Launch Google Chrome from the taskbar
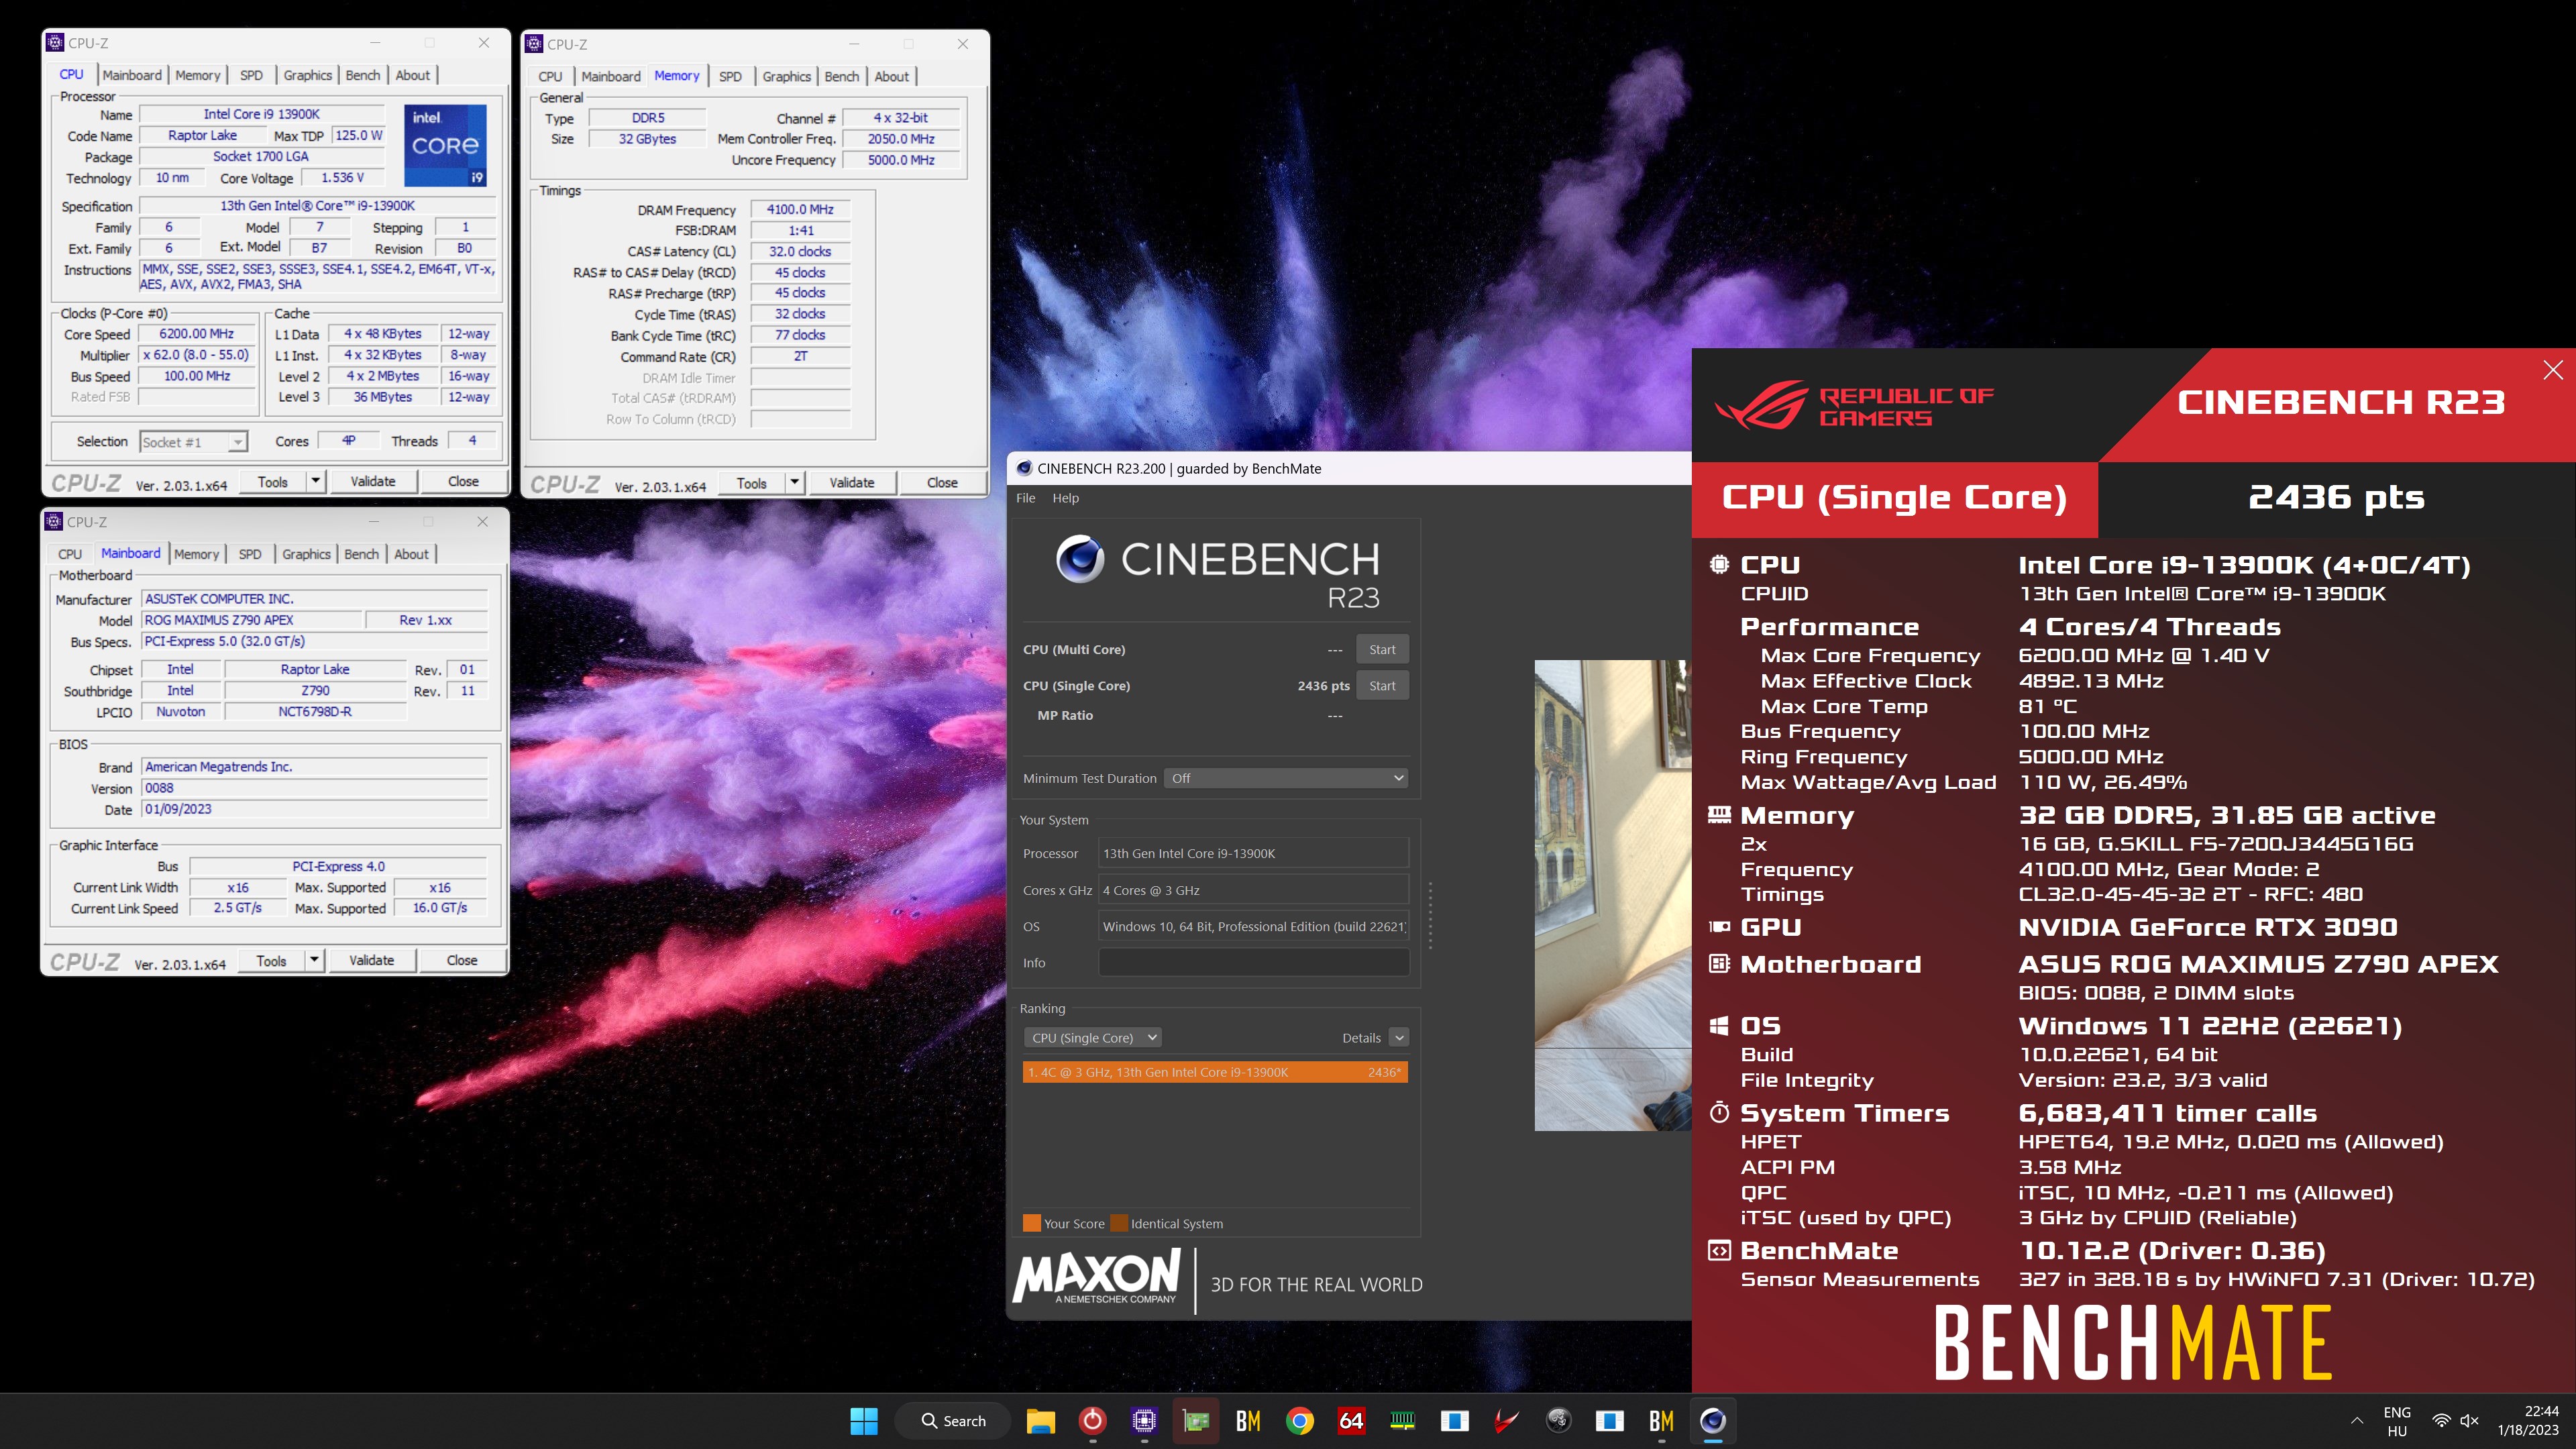Screen dimensions: 2576x1449 [x=1299, y=1420]
